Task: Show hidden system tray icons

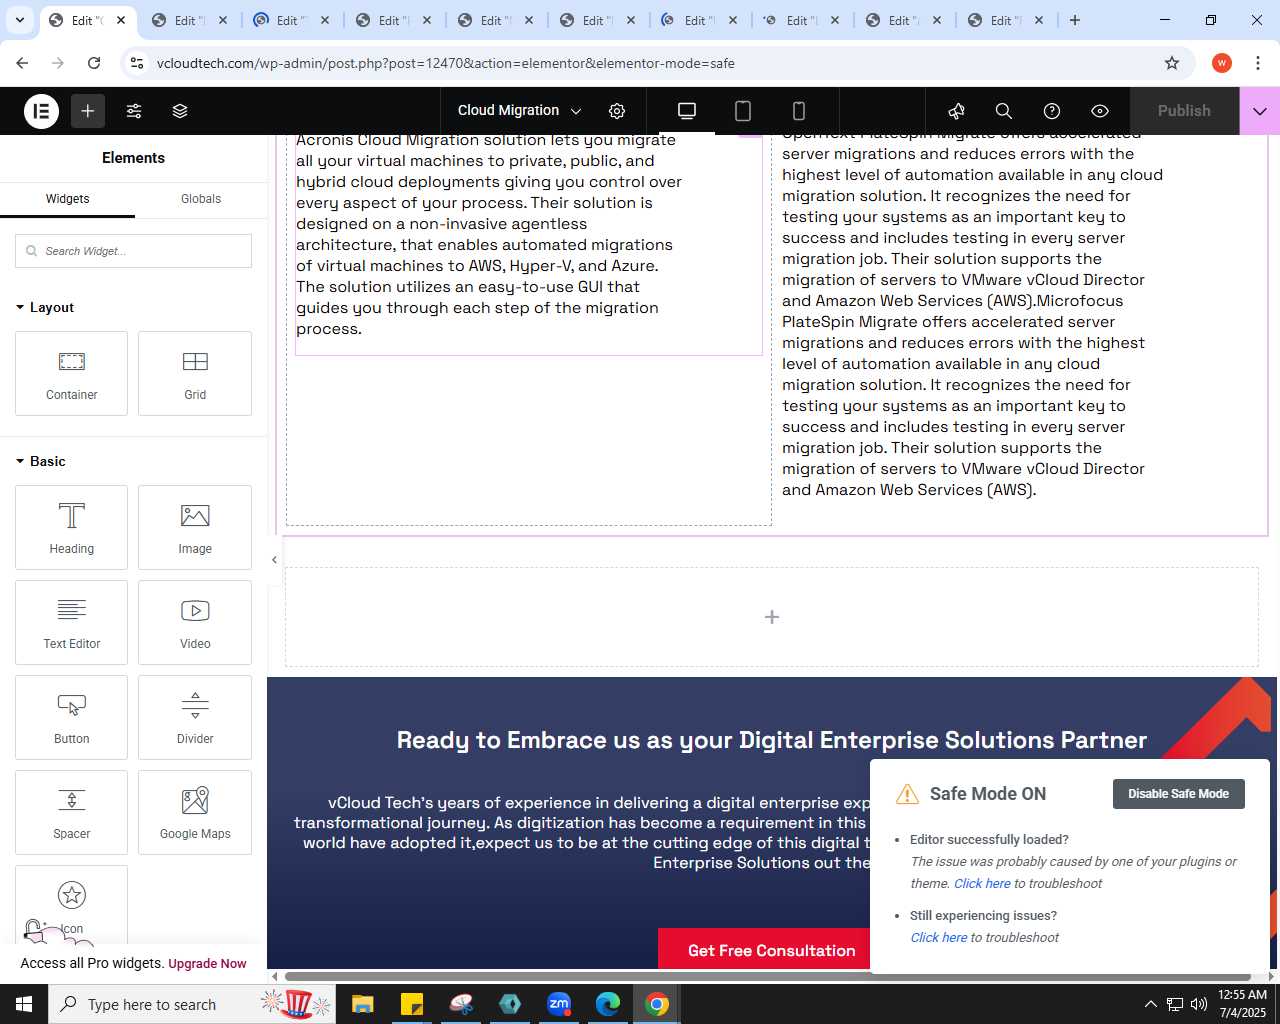Action: click(1150, 1004)
